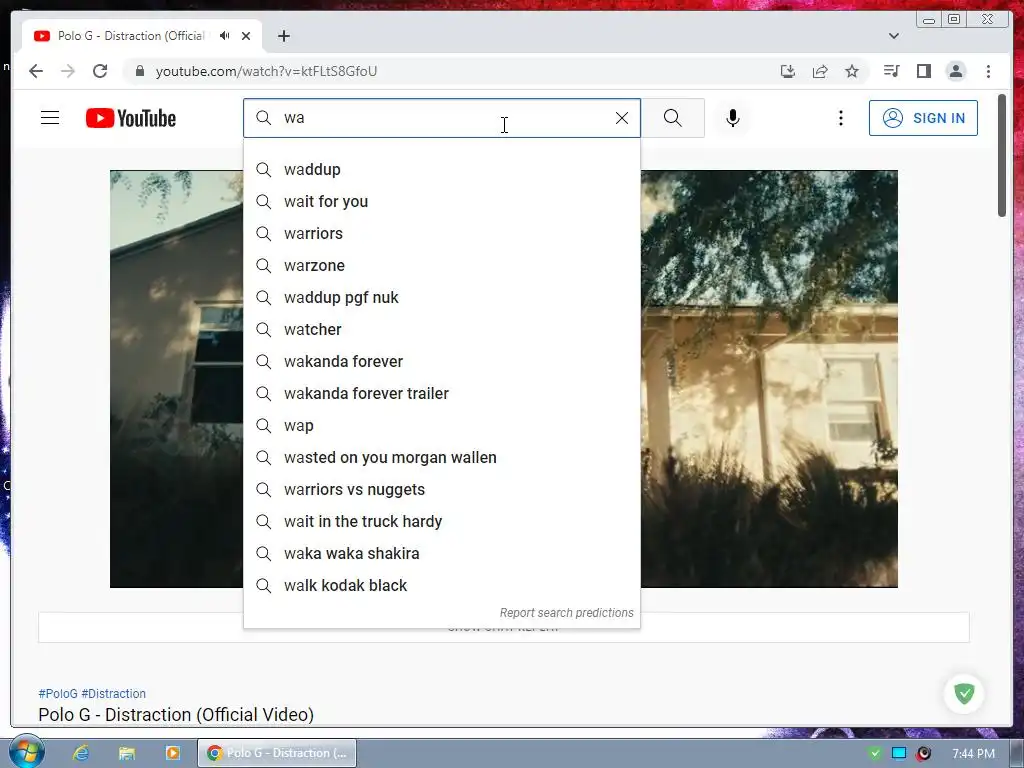Pick "wait in the truck hardy" suggestion
Viewport: 1024px width, 768px height.
441,522
